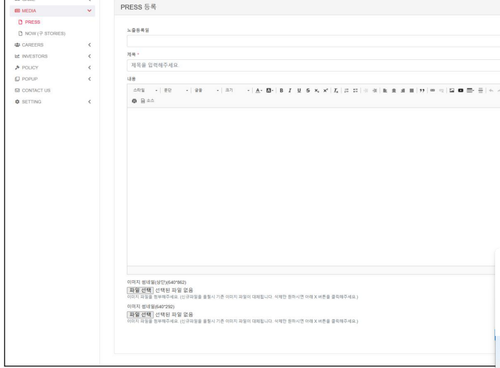Collapse the MEDIA menu chevron

pyautogui.click(x=89, y=11)
